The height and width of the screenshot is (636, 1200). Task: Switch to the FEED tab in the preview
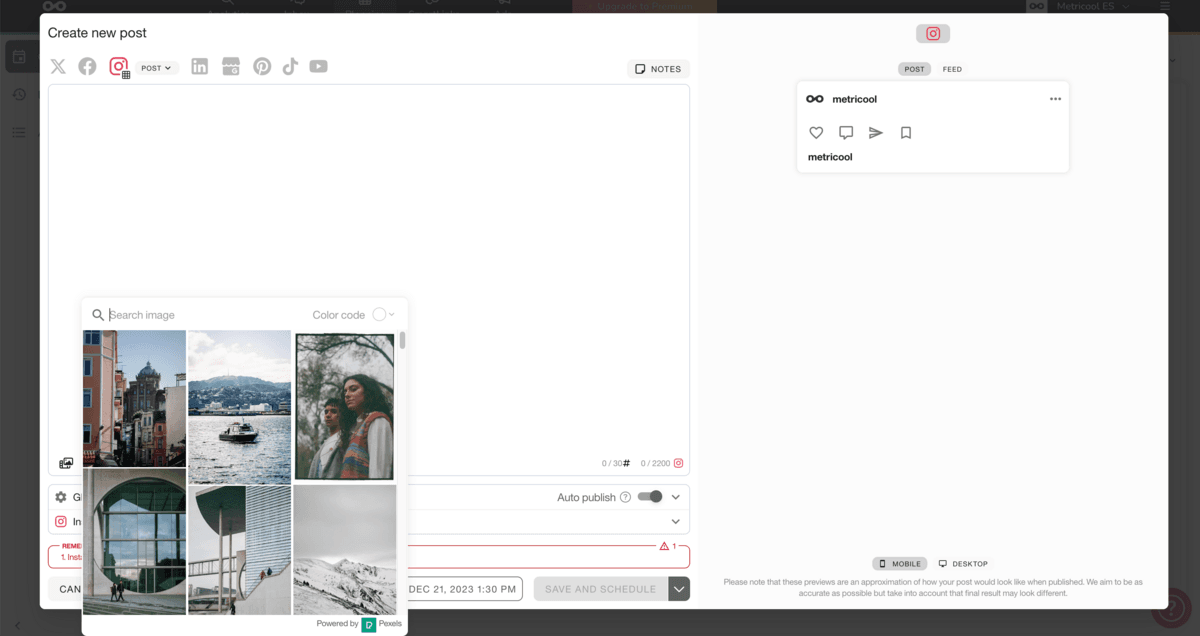[x=951, y=69]
